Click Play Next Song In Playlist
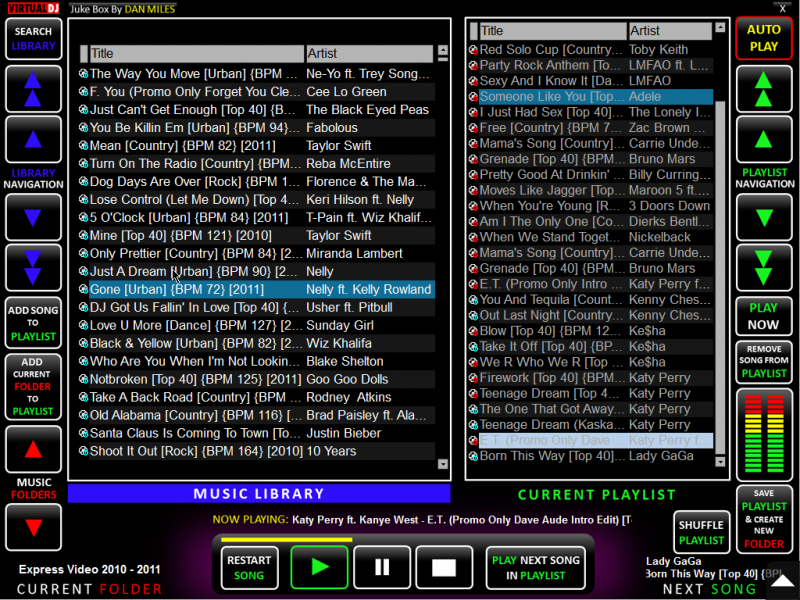Image resolution: width=800 pixels, height=600 pixels. coord(536,567)
